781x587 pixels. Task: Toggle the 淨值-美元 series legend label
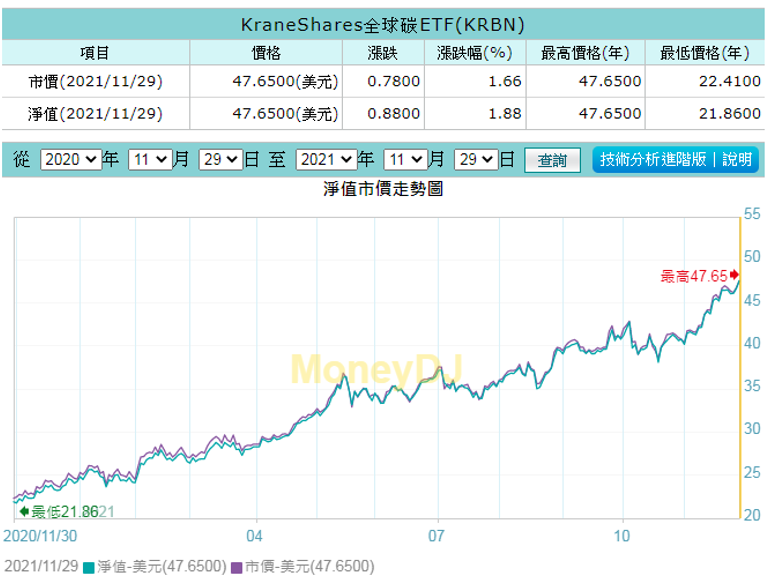click(x=160, y=567)
